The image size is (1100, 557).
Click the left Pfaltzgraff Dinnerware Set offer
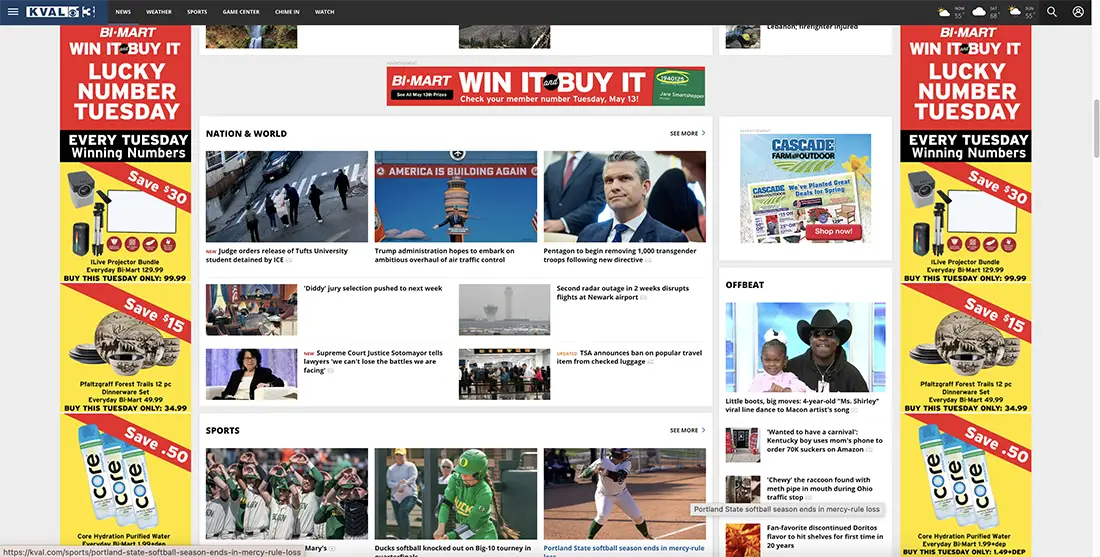(126, 348)
